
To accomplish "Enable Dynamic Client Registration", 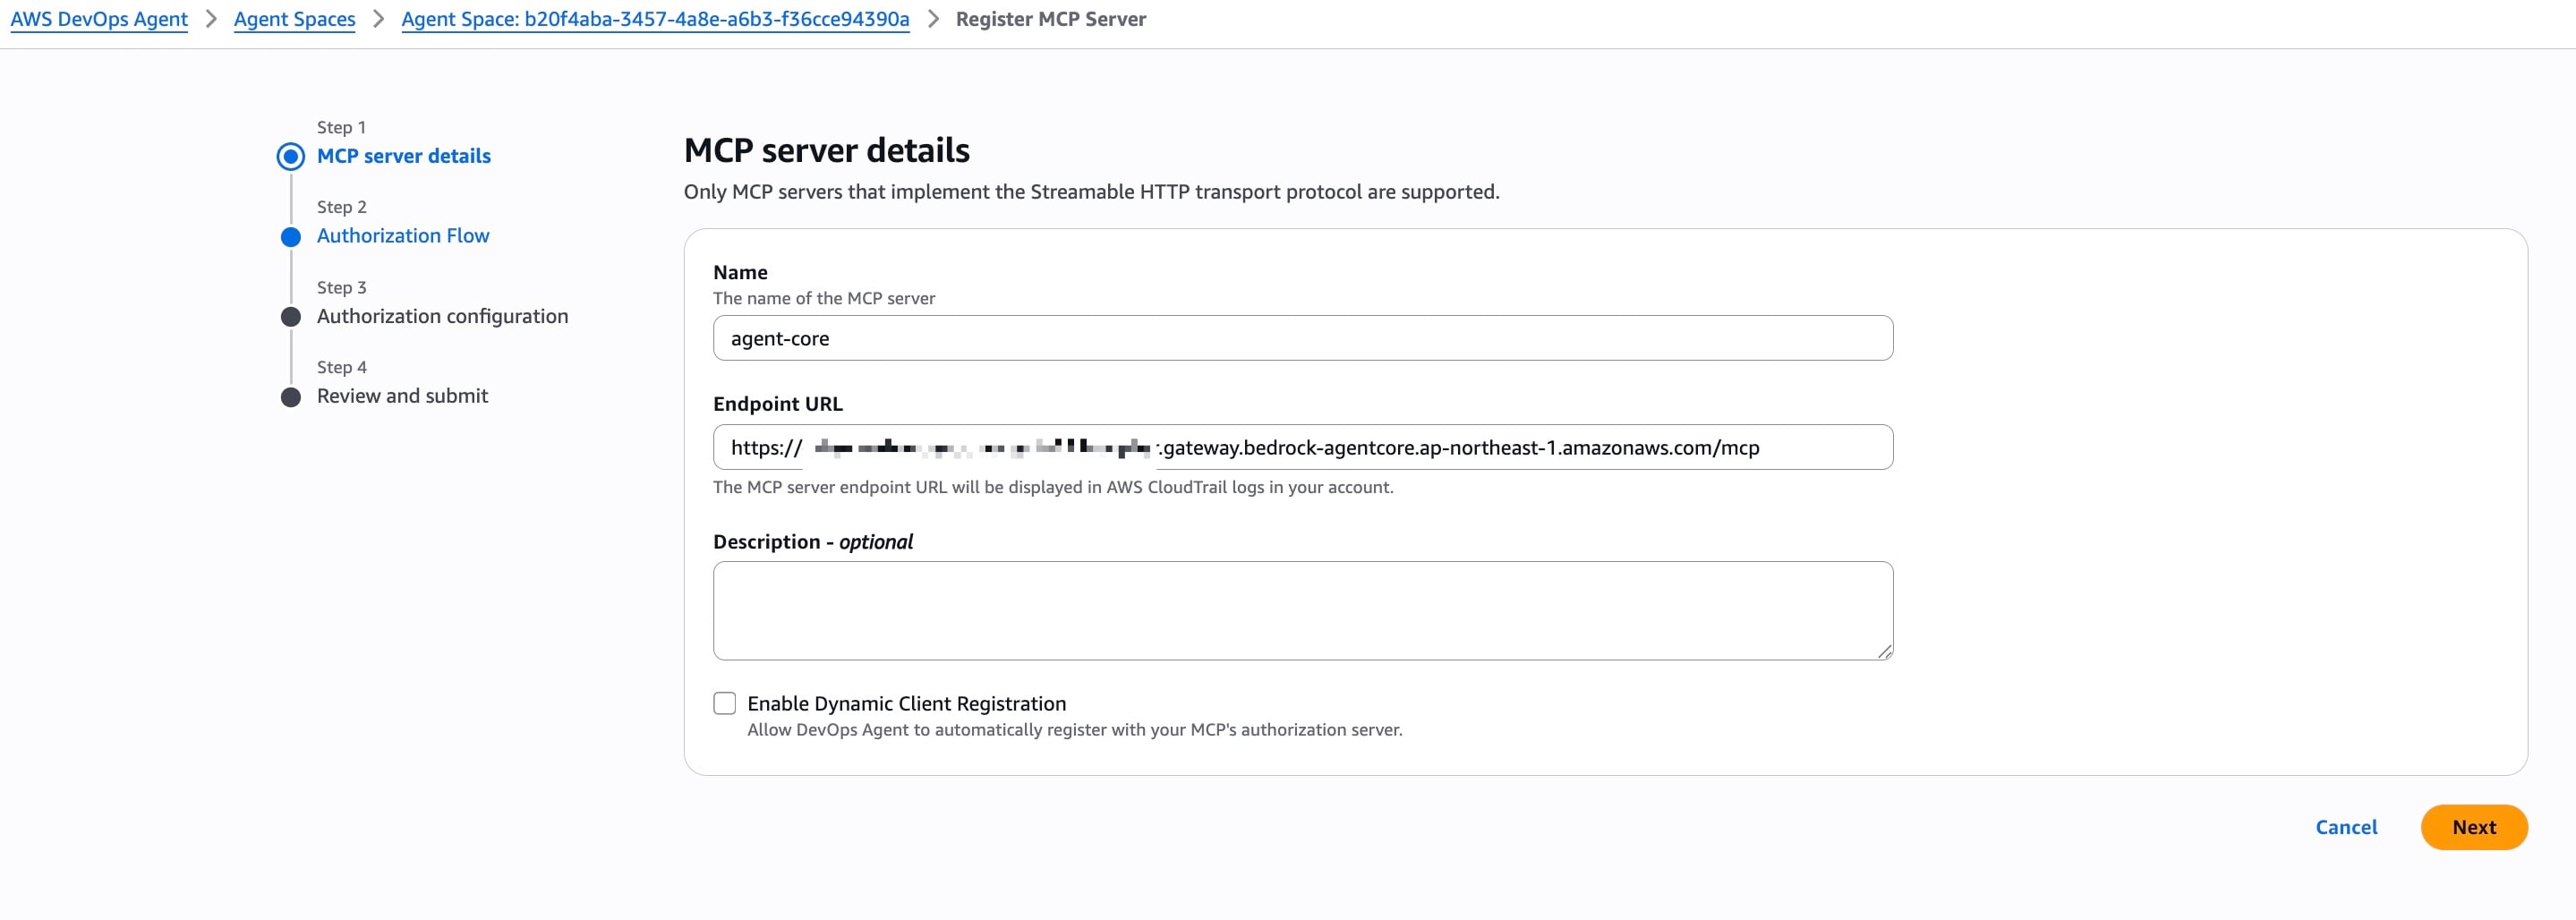I will click(724, 702).
